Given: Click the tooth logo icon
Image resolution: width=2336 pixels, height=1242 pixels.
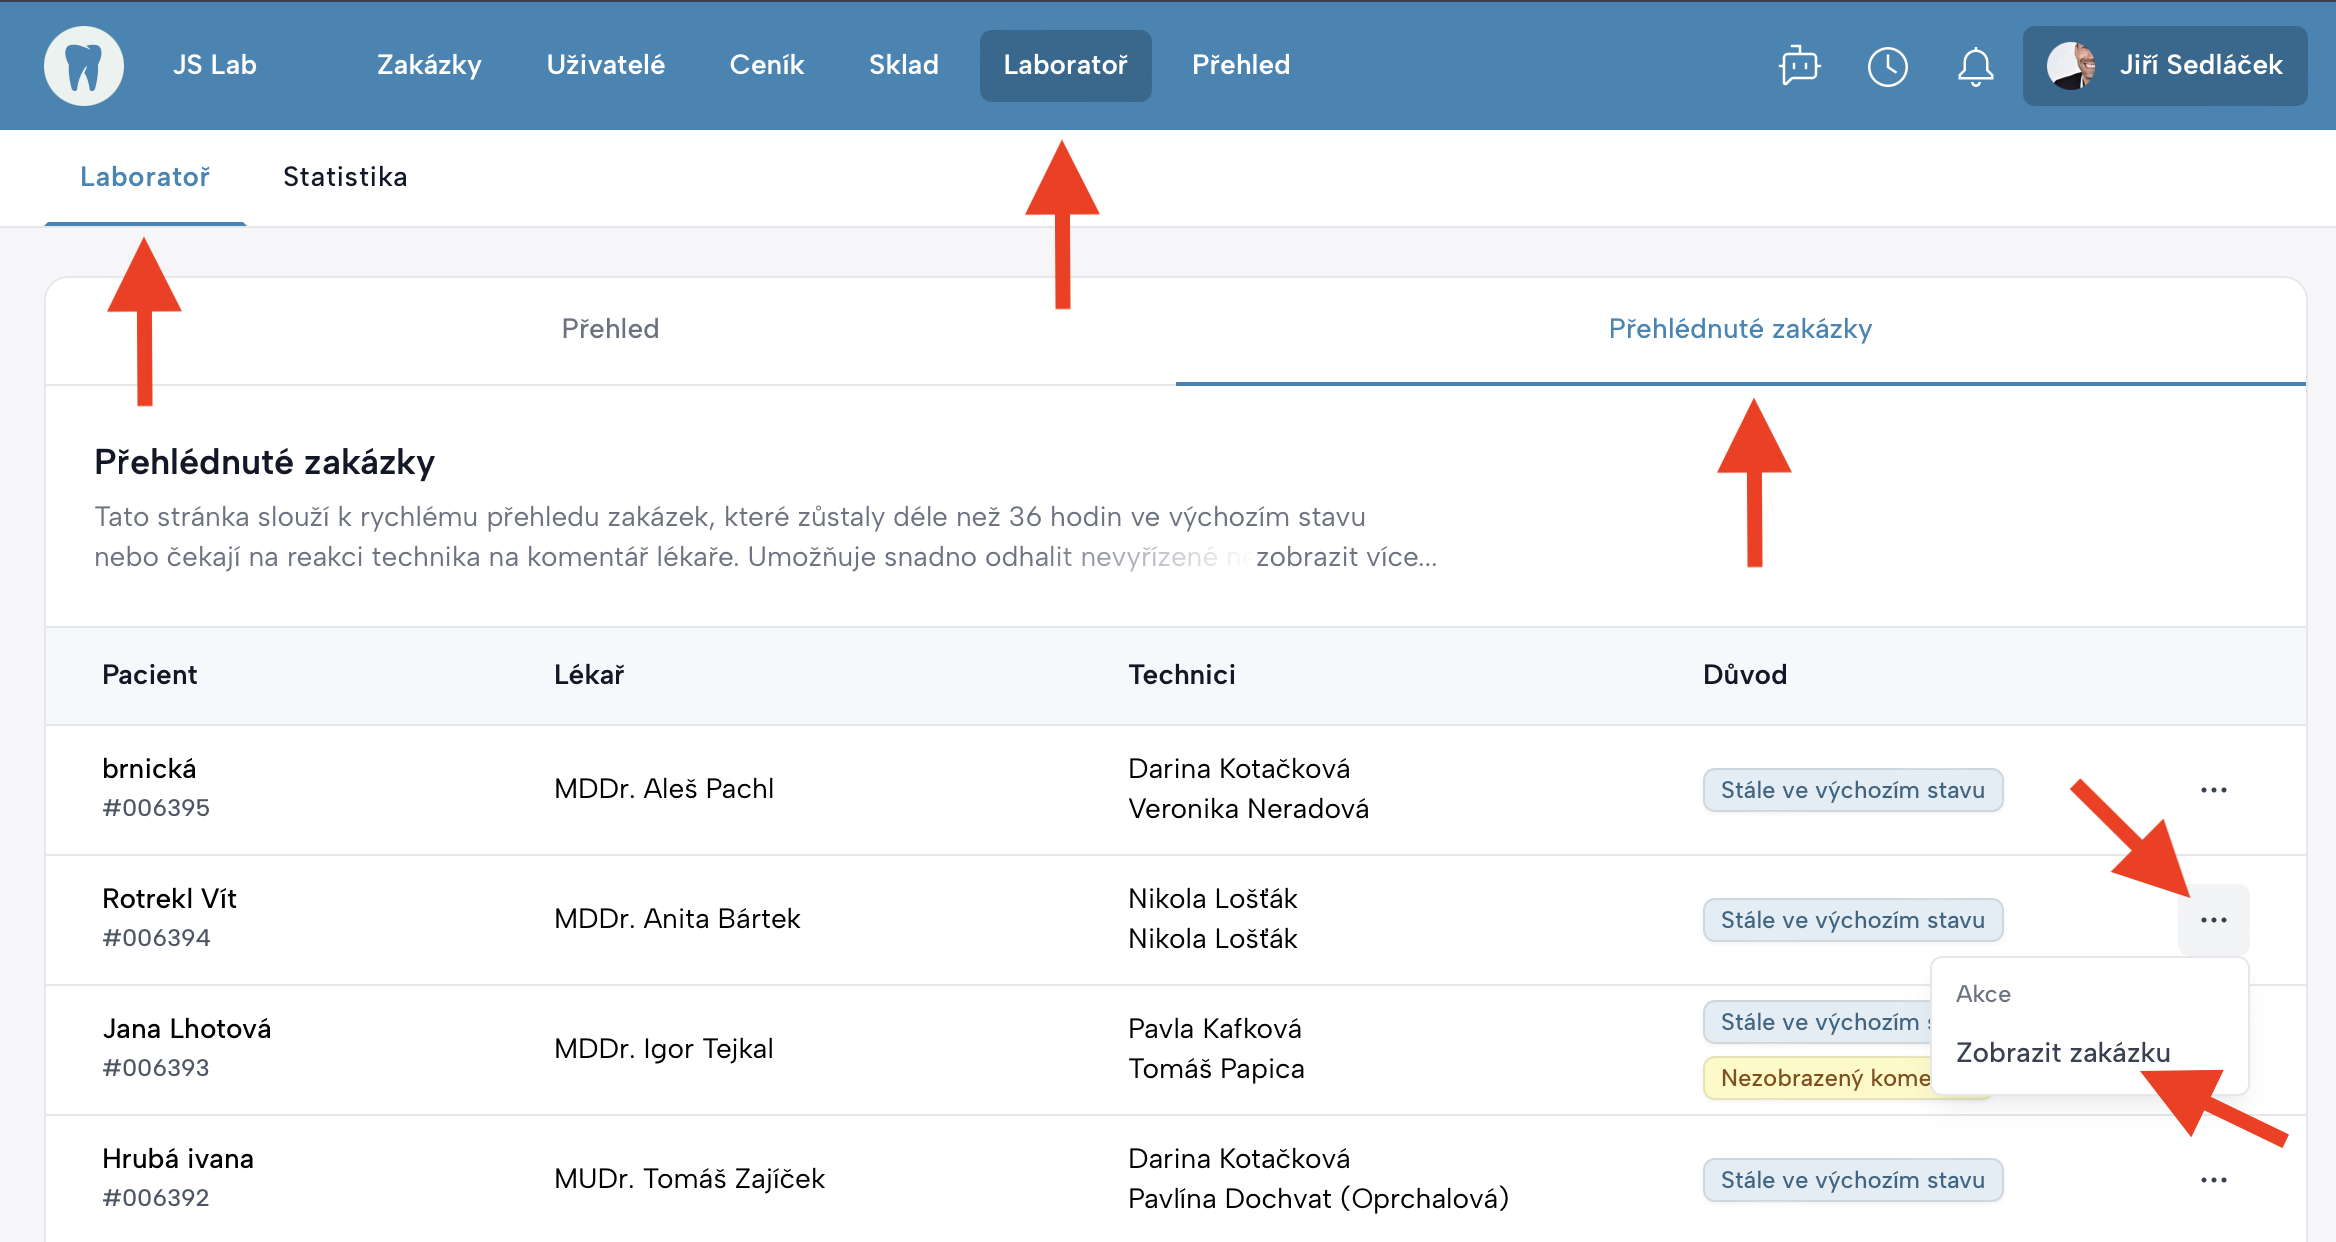Looking at the screenshot, I should tap(84, 66).
